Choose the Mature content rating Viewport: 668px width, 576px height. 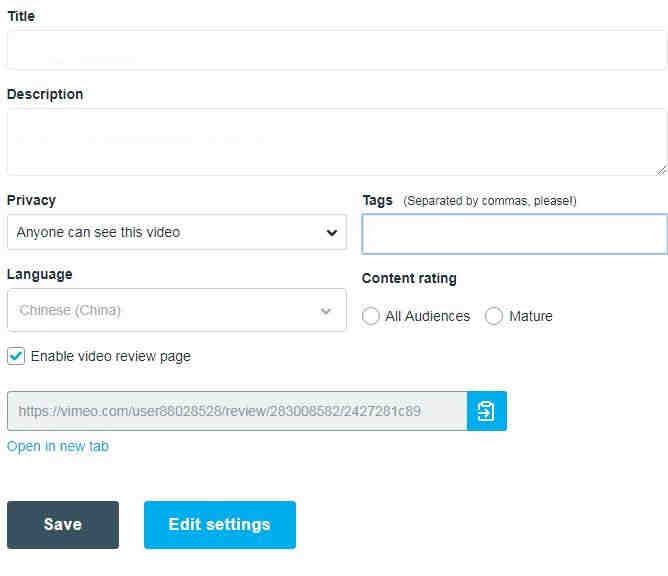point(494,316)
